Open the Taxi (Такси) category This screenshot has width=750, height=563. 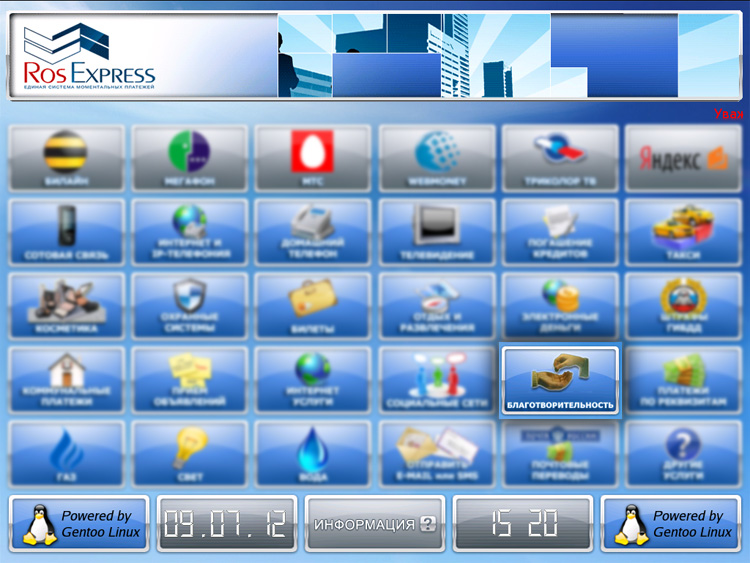pyautogui.click(x=684, y=232)
